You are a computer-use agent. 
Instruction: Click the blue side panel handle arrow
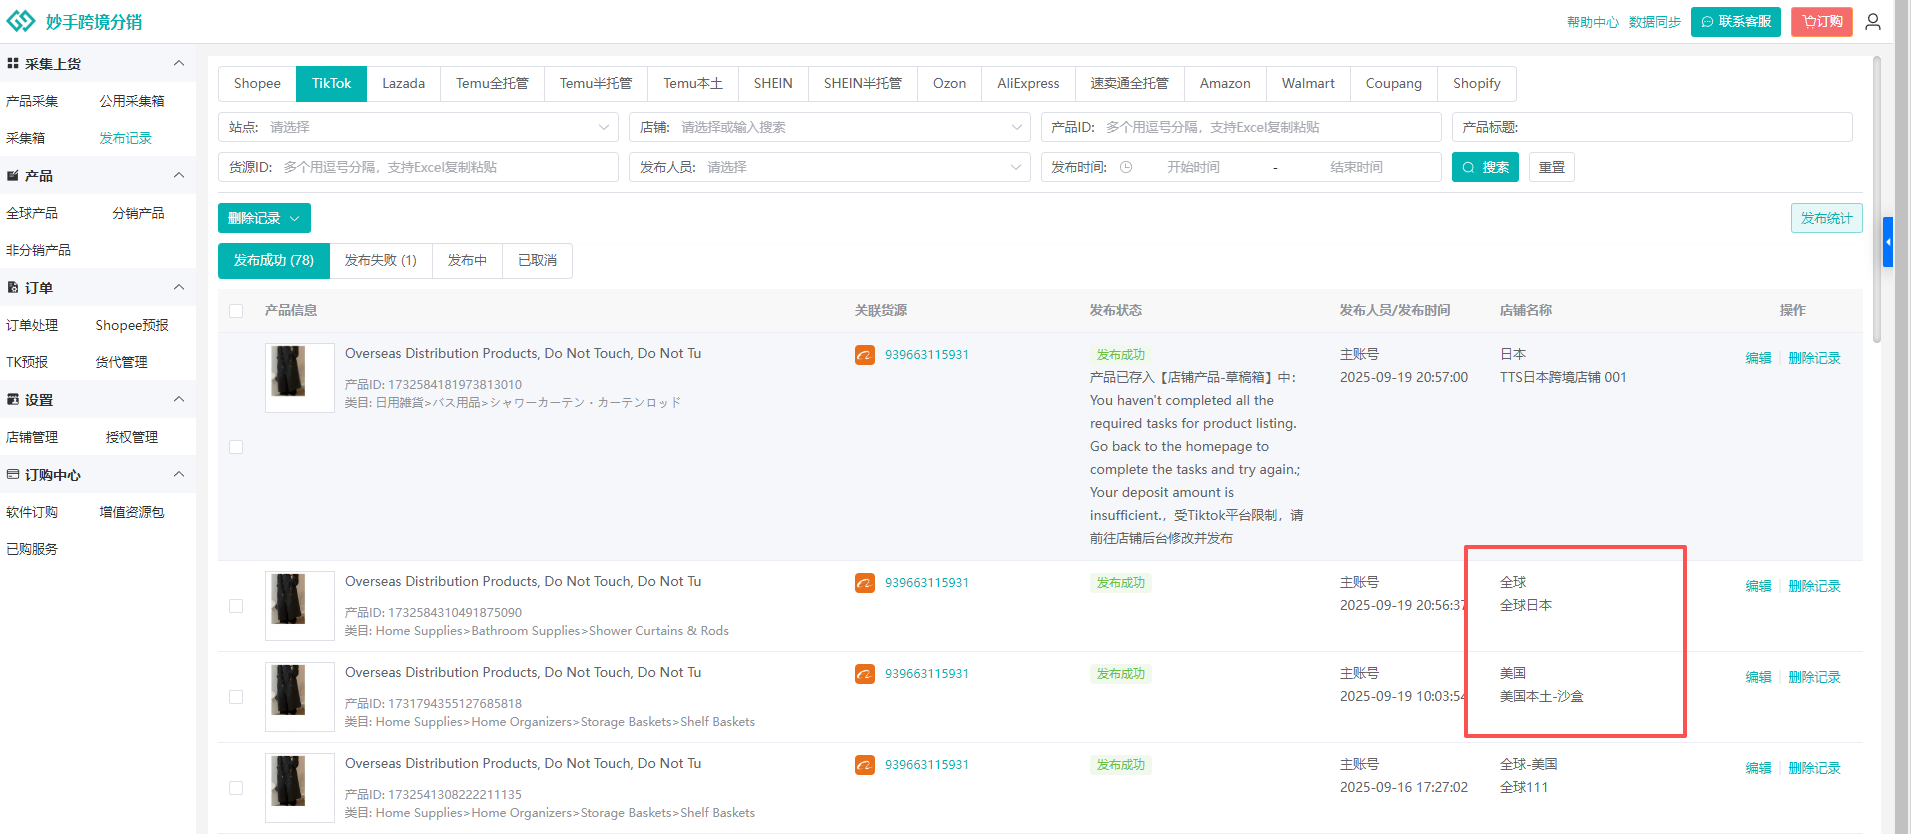click(x=1888, y=242)
